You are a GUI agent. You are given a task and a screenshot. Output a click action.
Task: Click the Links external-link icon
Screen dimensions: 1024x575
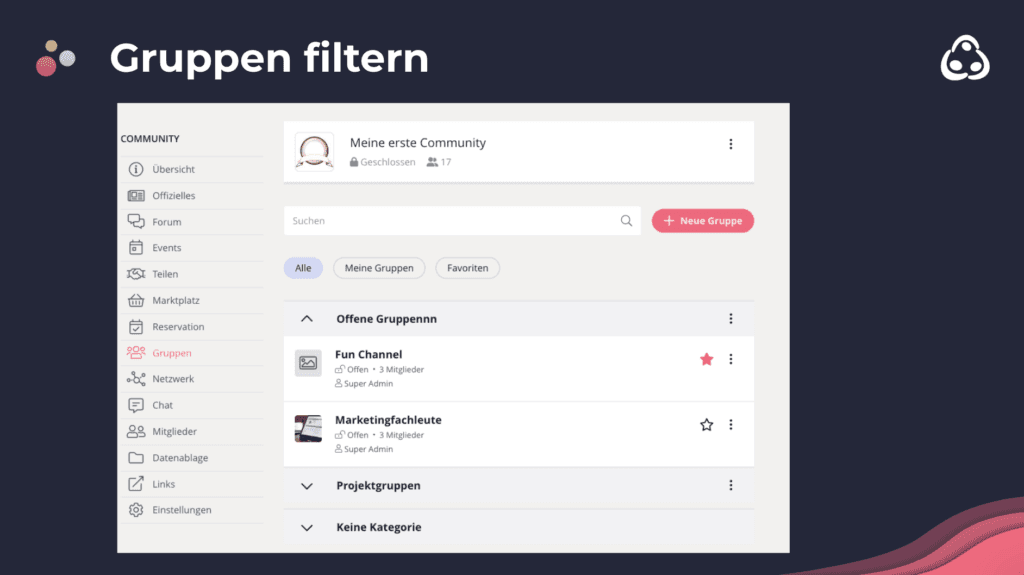point(136,484)
